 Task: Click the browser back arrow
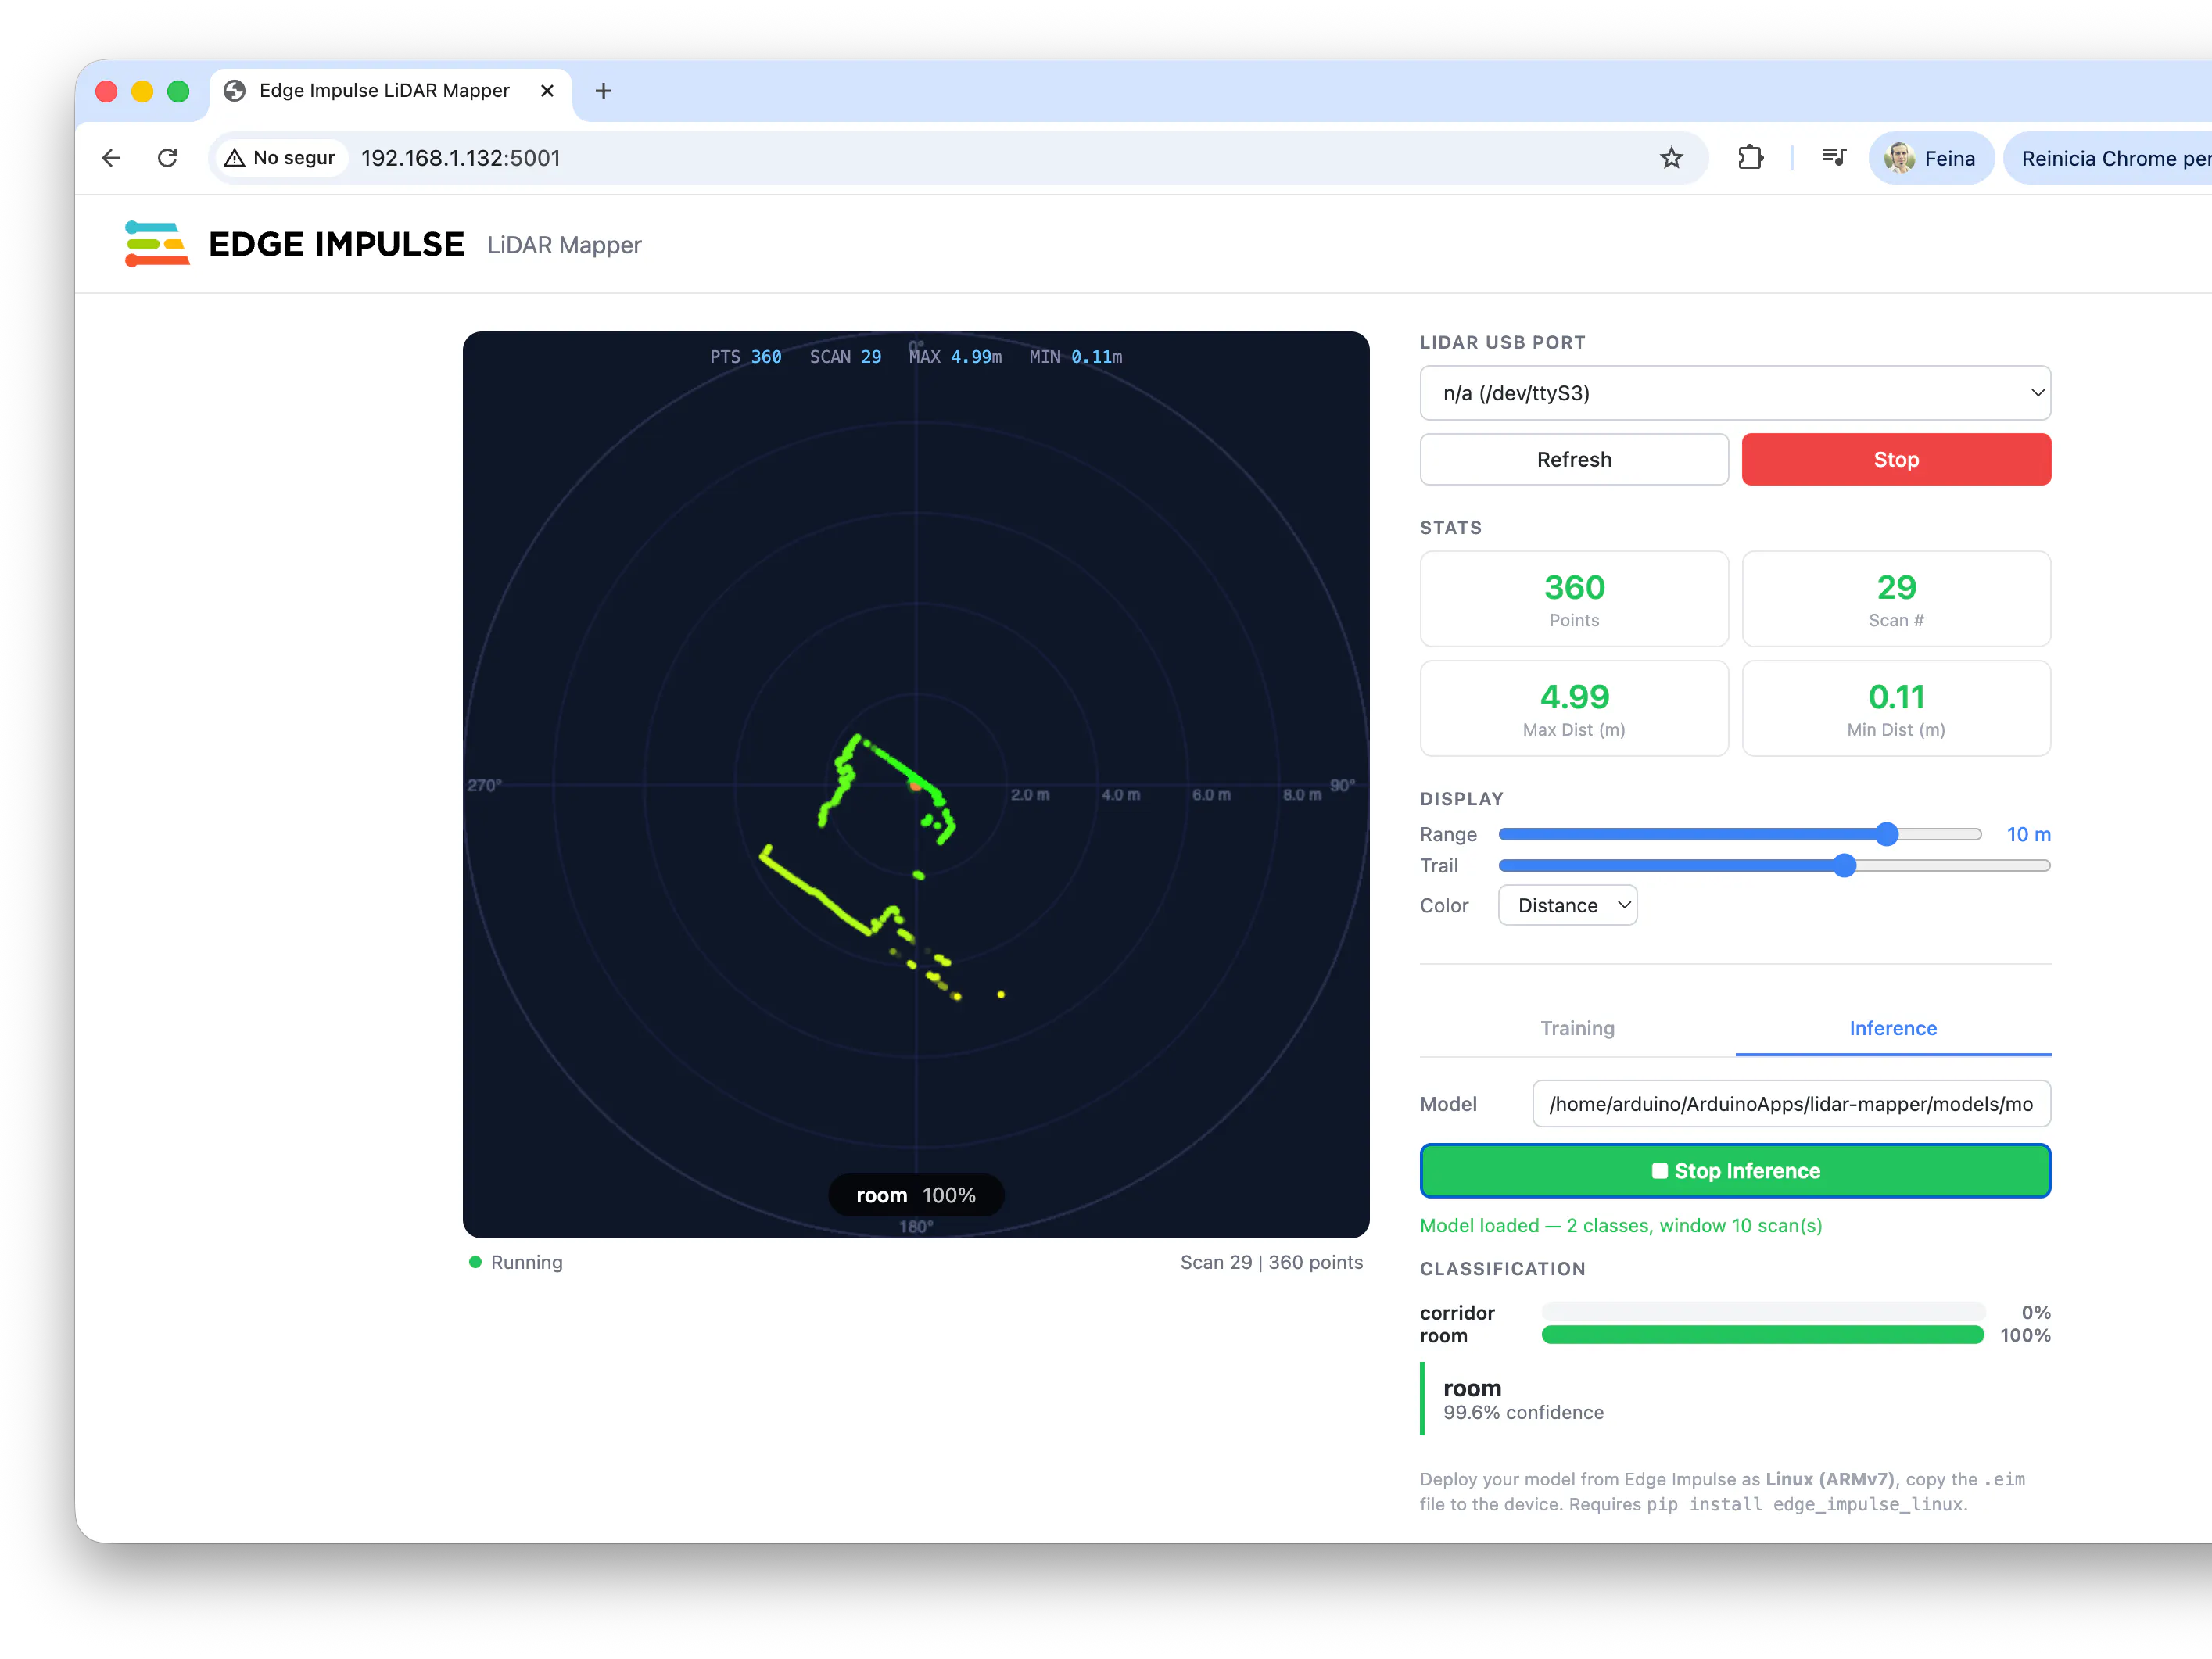(111, 158)
